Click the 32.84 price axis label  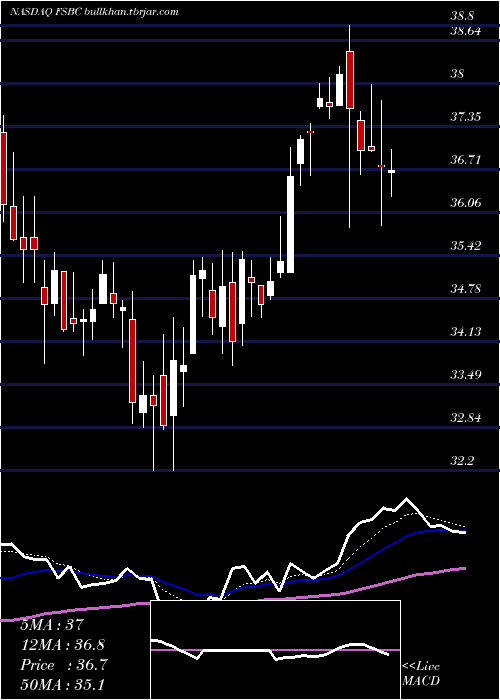pyautogui.click(x=465, y=418)
